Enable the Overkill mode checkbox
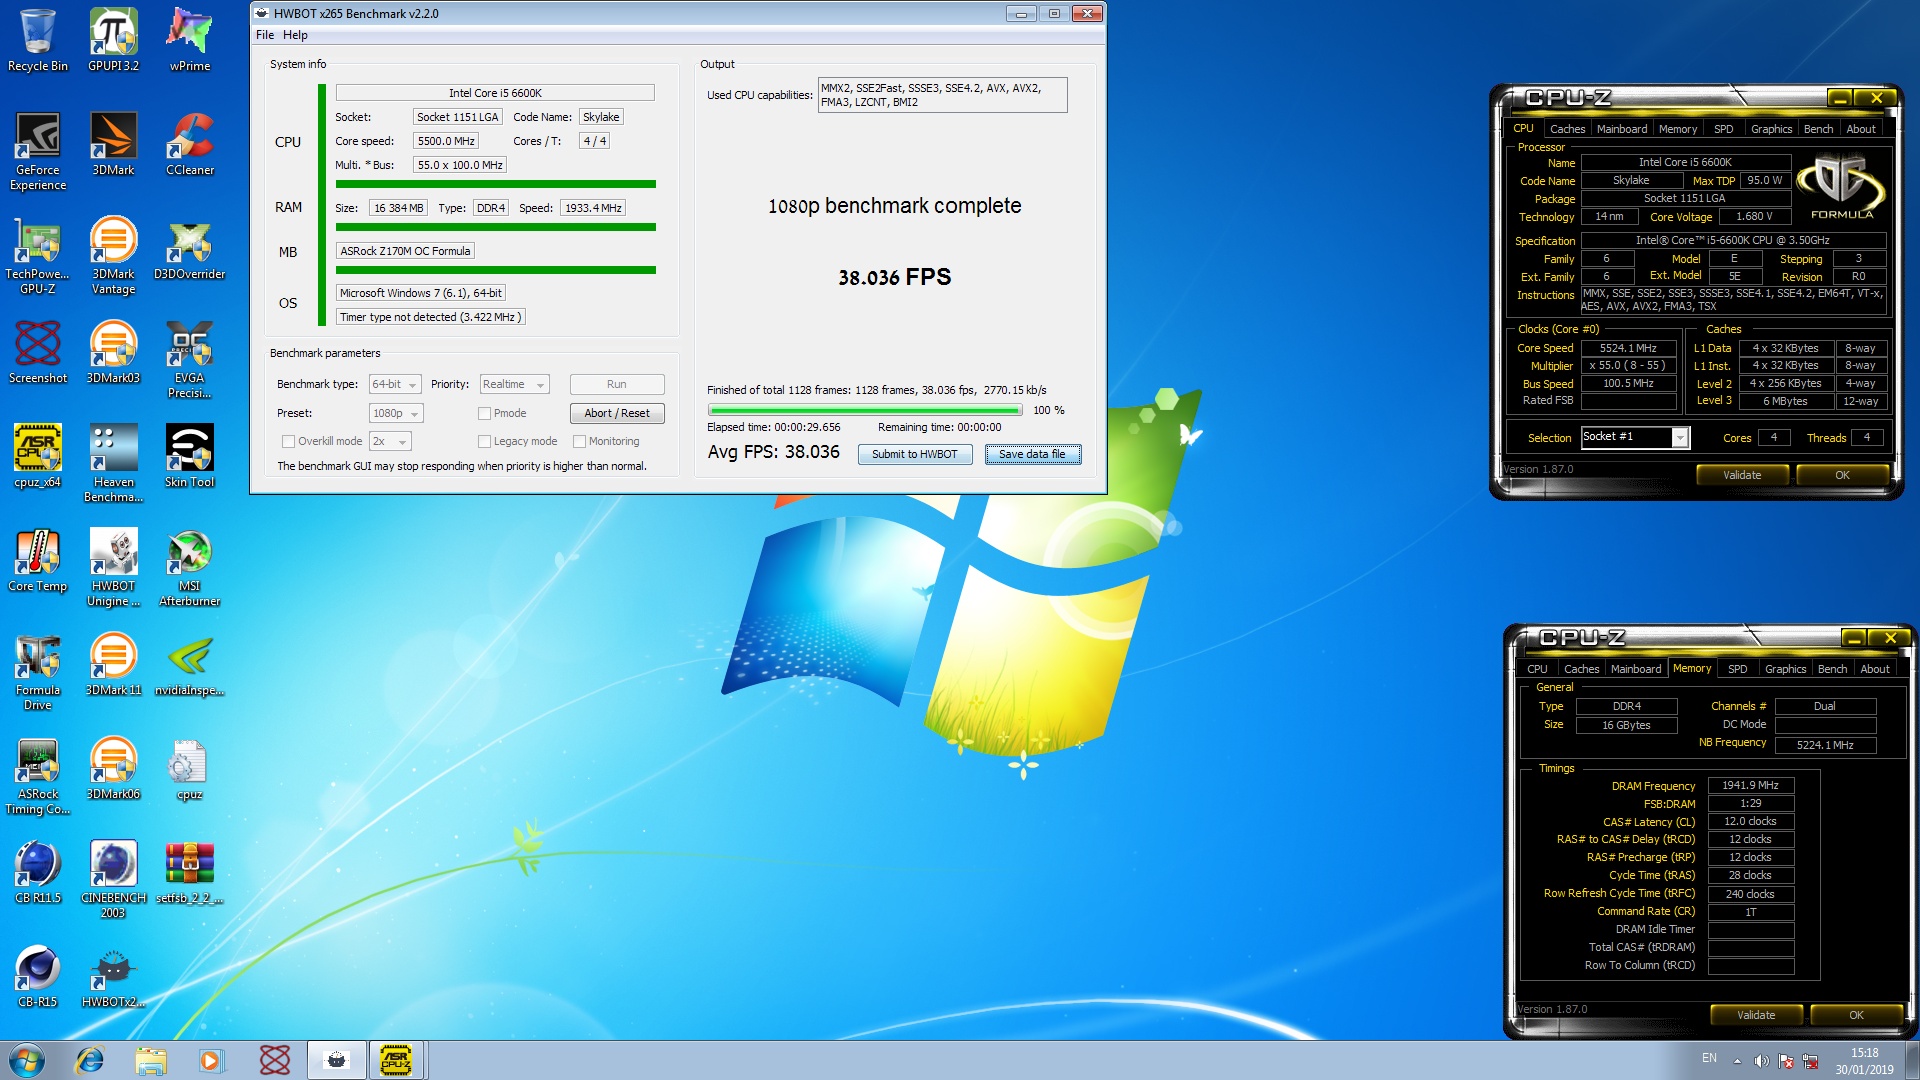This screenshot has height=1080, width=1920. pyautogui.click(x=288, y=441)
